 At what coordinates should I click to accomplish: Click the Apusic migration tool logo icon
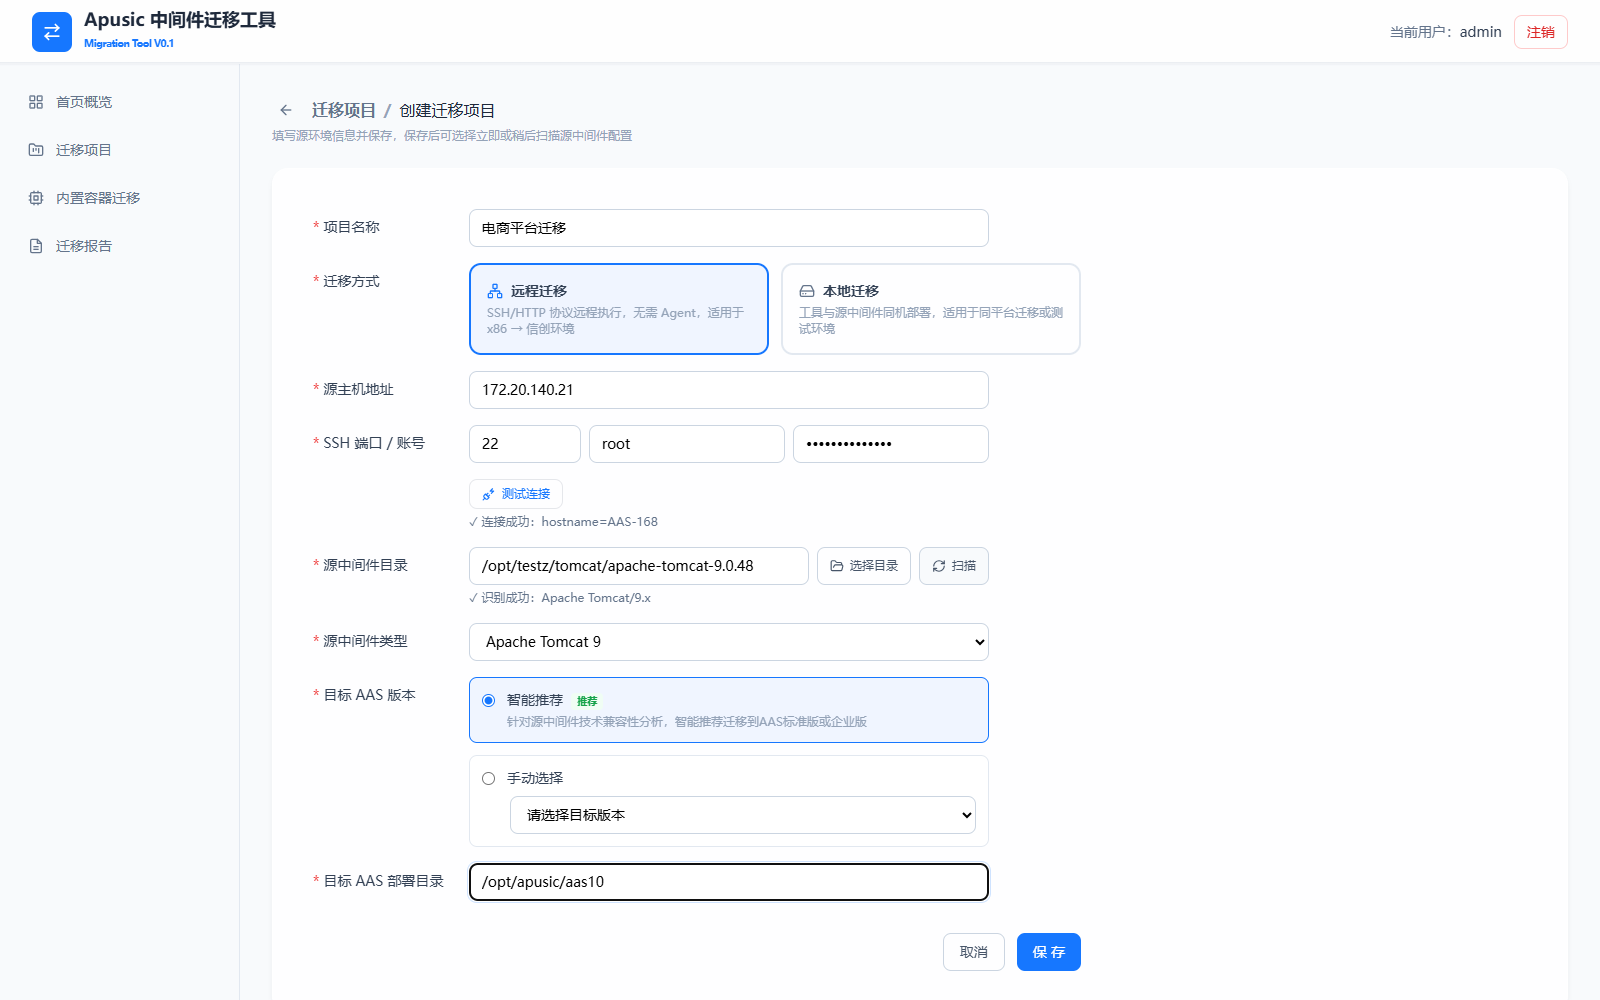pyautogui.click(x=52, y=32)
